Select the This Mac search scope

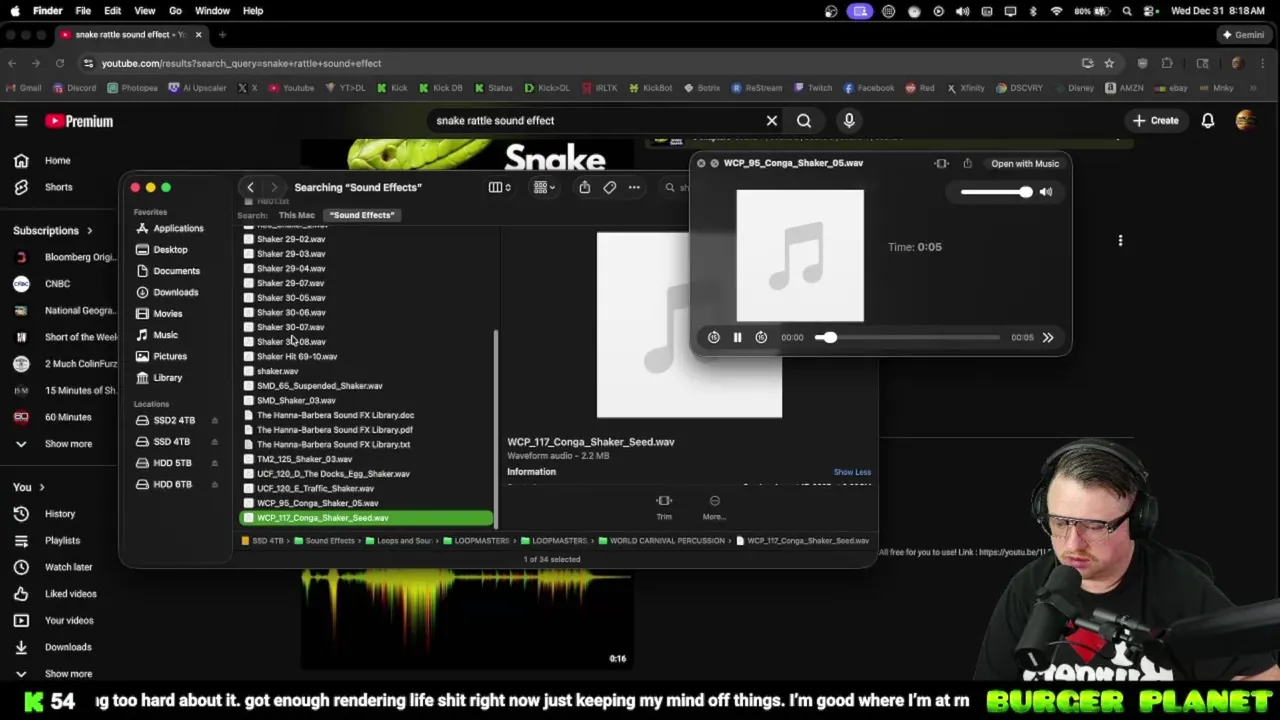point(296,215)
